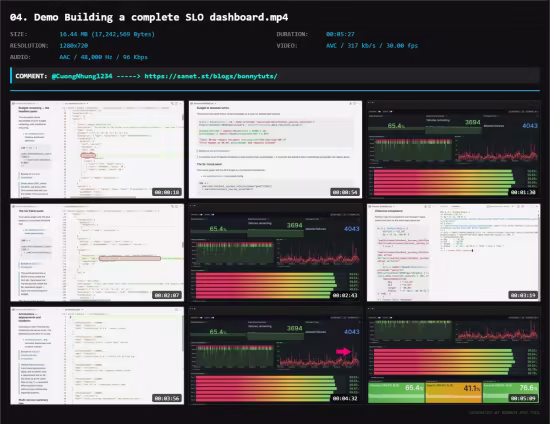Click the 00:00:18 timestamp badge
550x424 pixels.
pyautogui.click(x=167, y=192)
